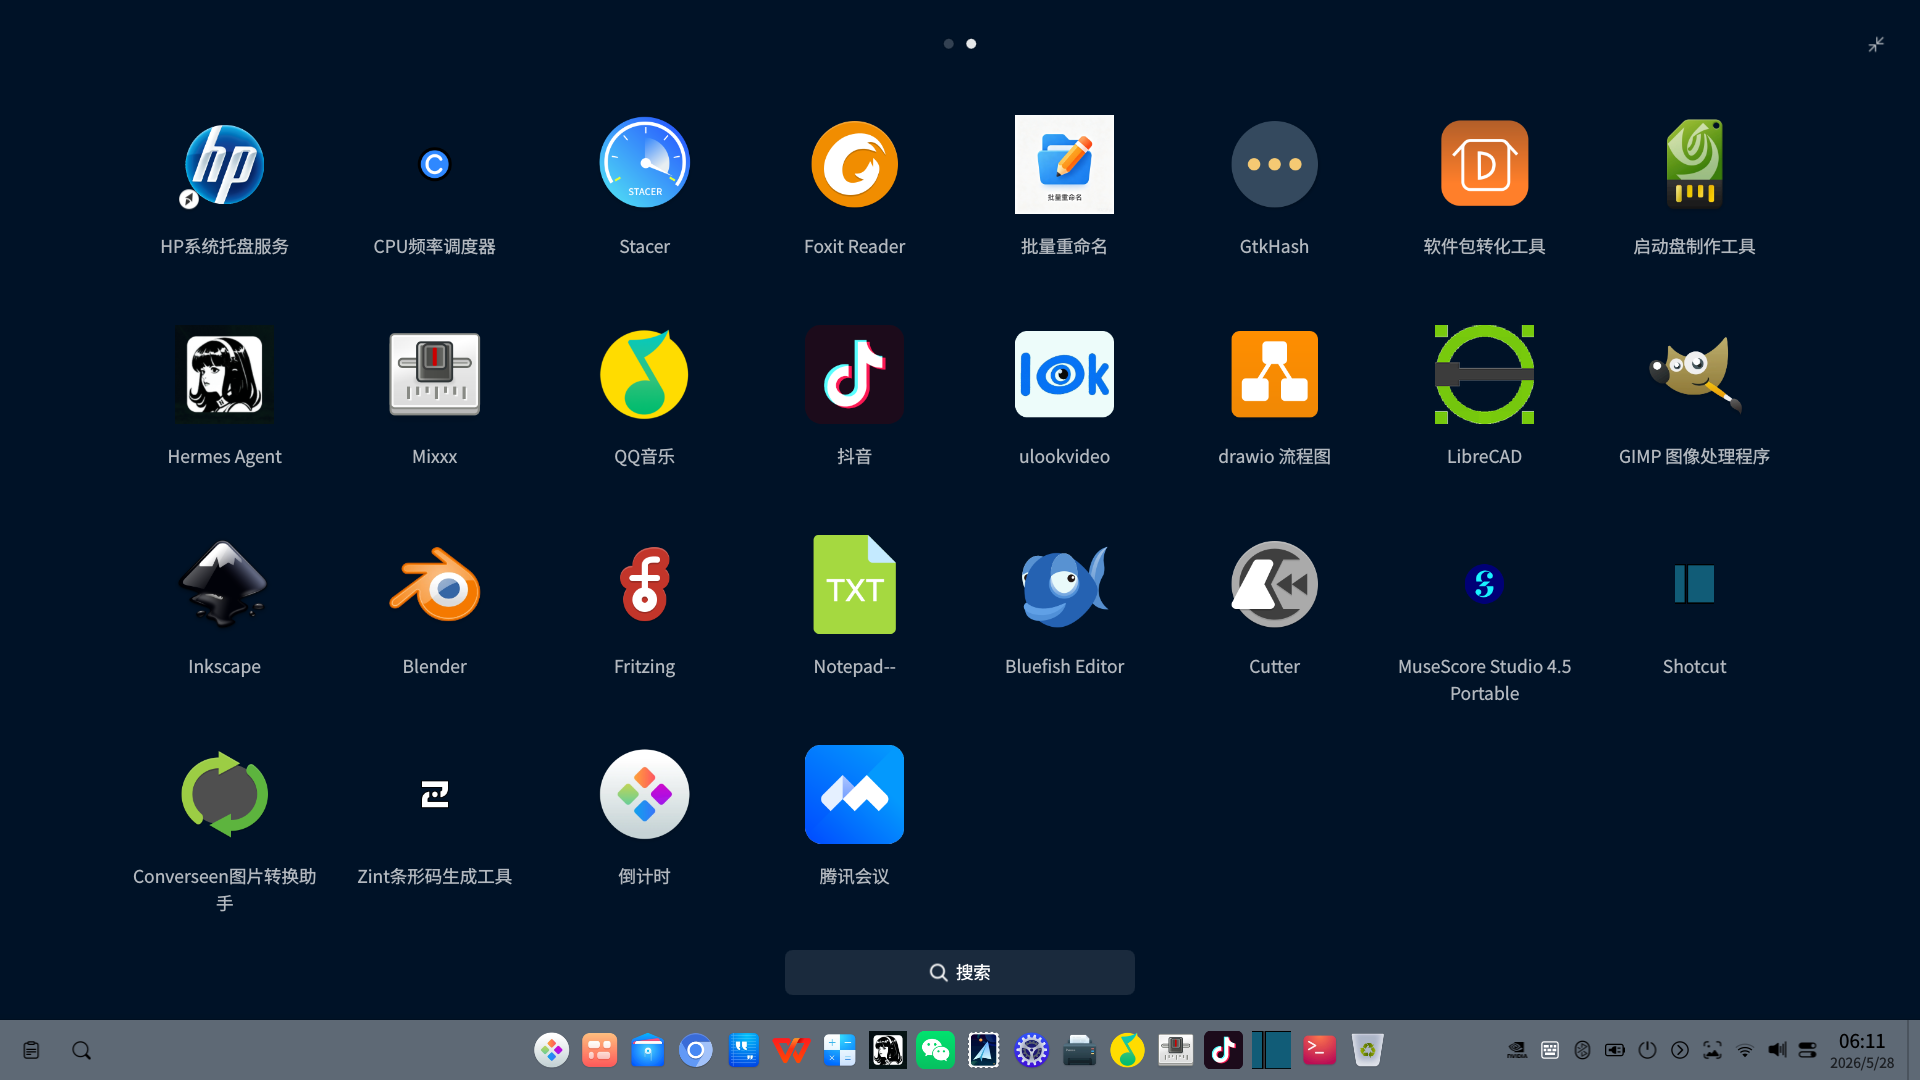Viewport: 1920px width, 1080px height.
Task: Open the terminal from the dock
Action: (1319, 1050)
